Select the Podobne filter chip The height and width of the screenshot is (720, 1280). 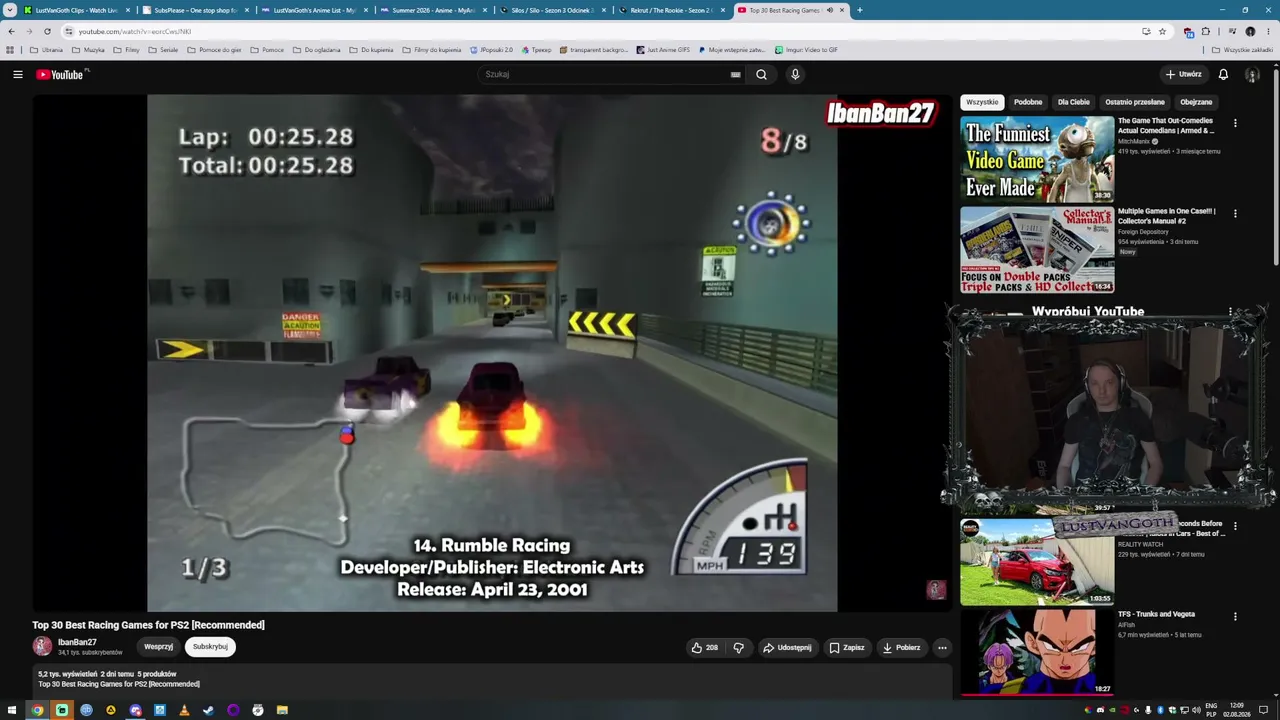(1028, 102)
